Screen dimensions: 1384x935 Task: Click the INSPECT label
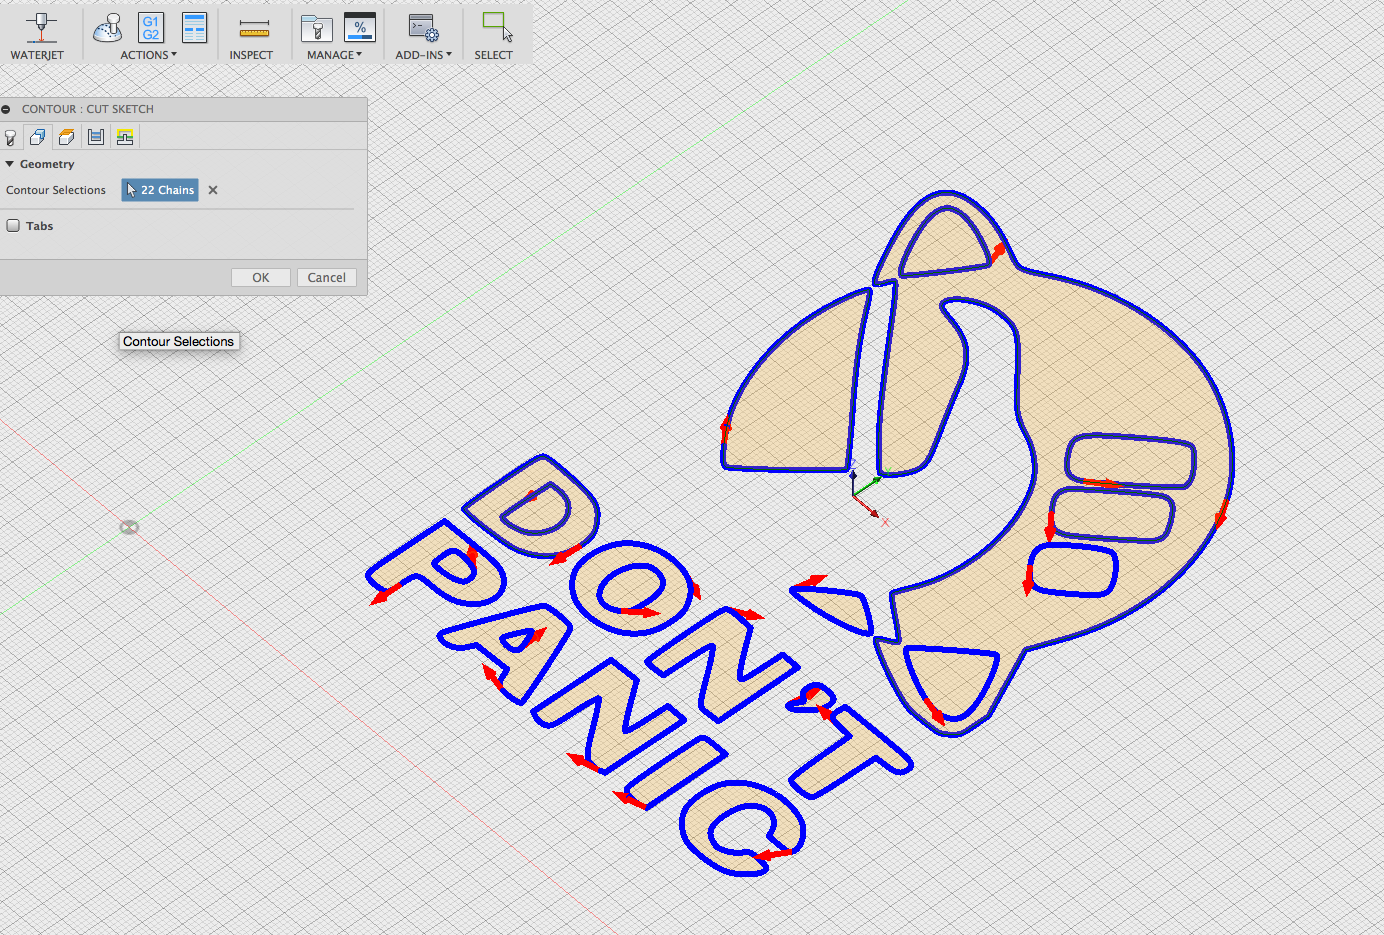(x=251, y=55)
